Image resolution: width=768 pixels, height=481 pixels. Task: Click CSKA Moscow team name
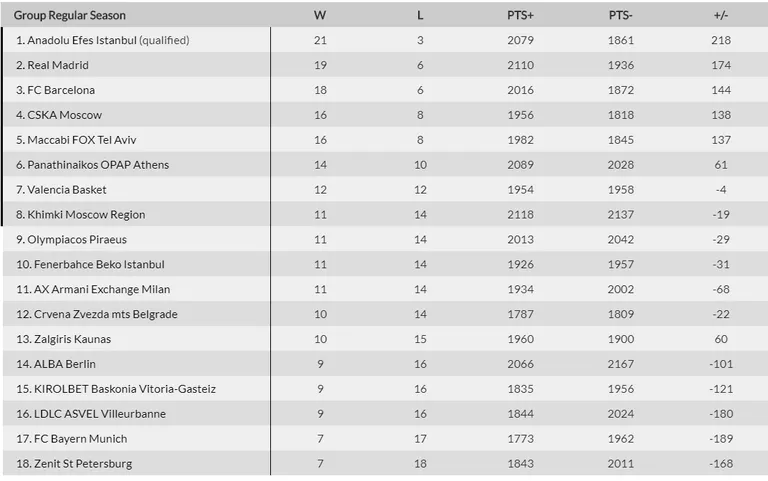coord(65,115)
